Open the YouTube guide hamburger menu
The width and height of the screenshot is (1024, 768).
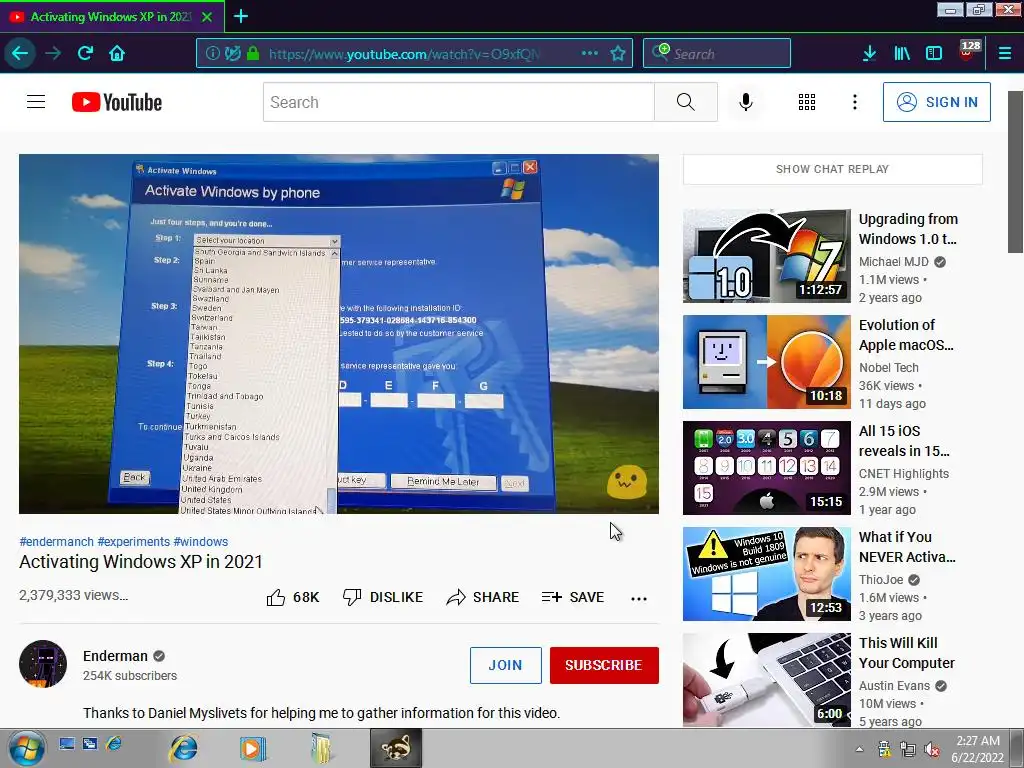36,102
